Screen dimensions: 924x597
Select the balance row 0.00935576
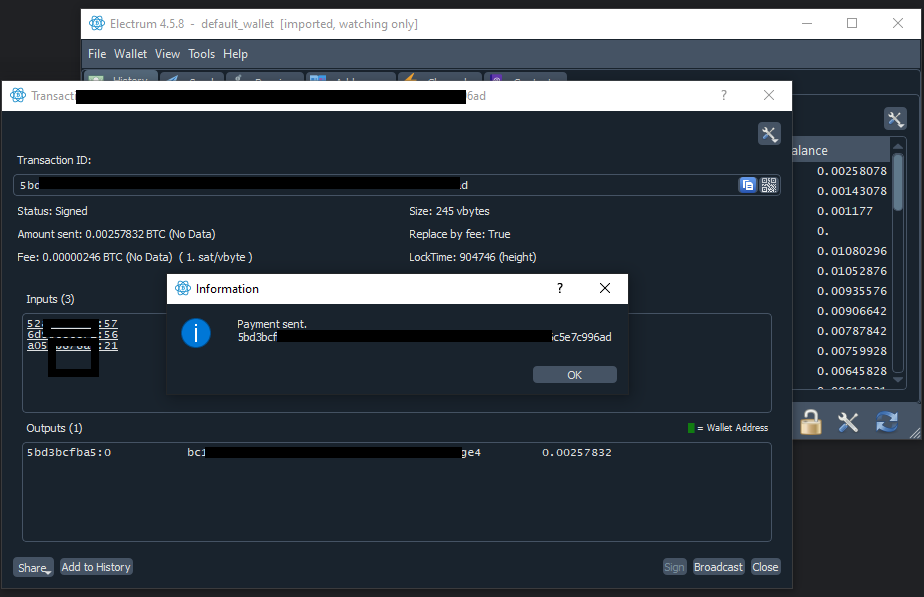coord(852,291)
